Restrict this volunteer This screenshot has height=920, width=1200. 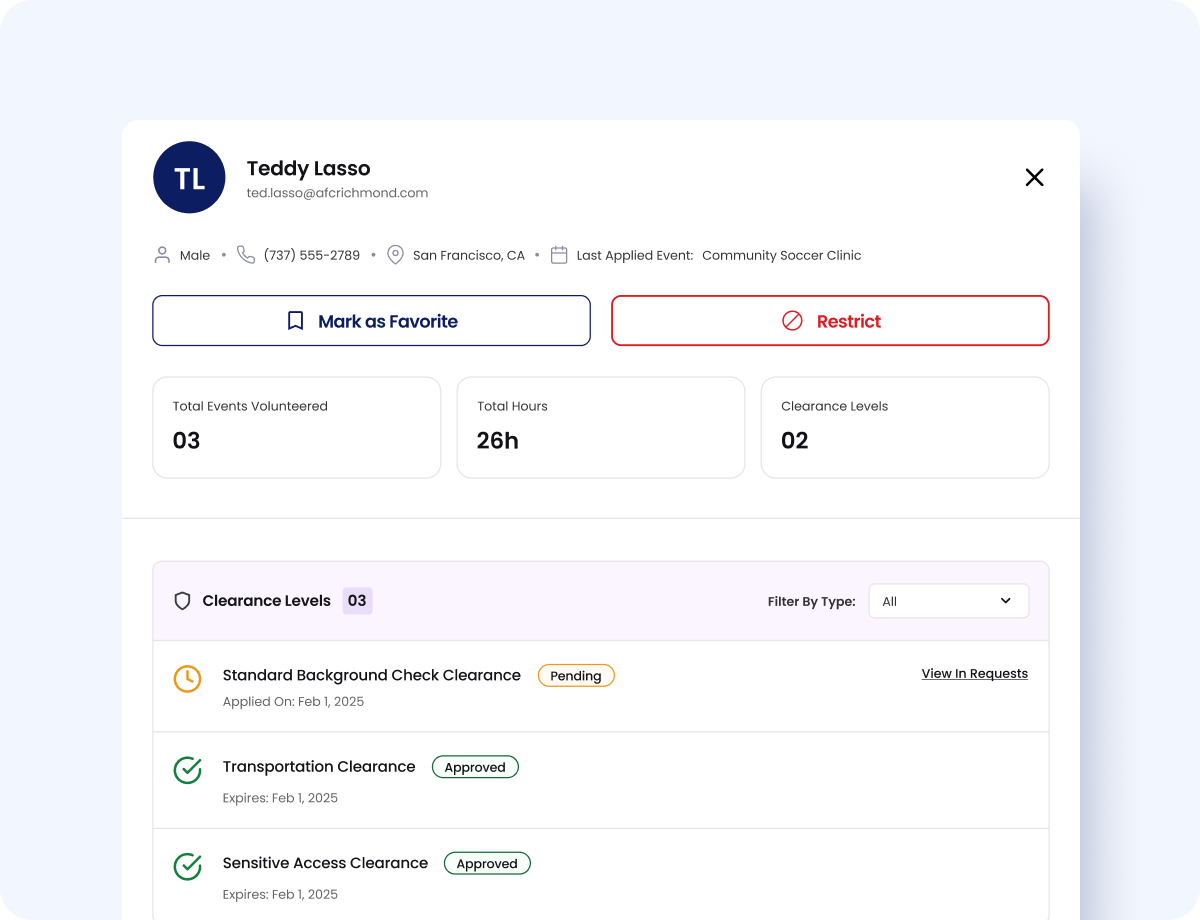coord(830,321)
